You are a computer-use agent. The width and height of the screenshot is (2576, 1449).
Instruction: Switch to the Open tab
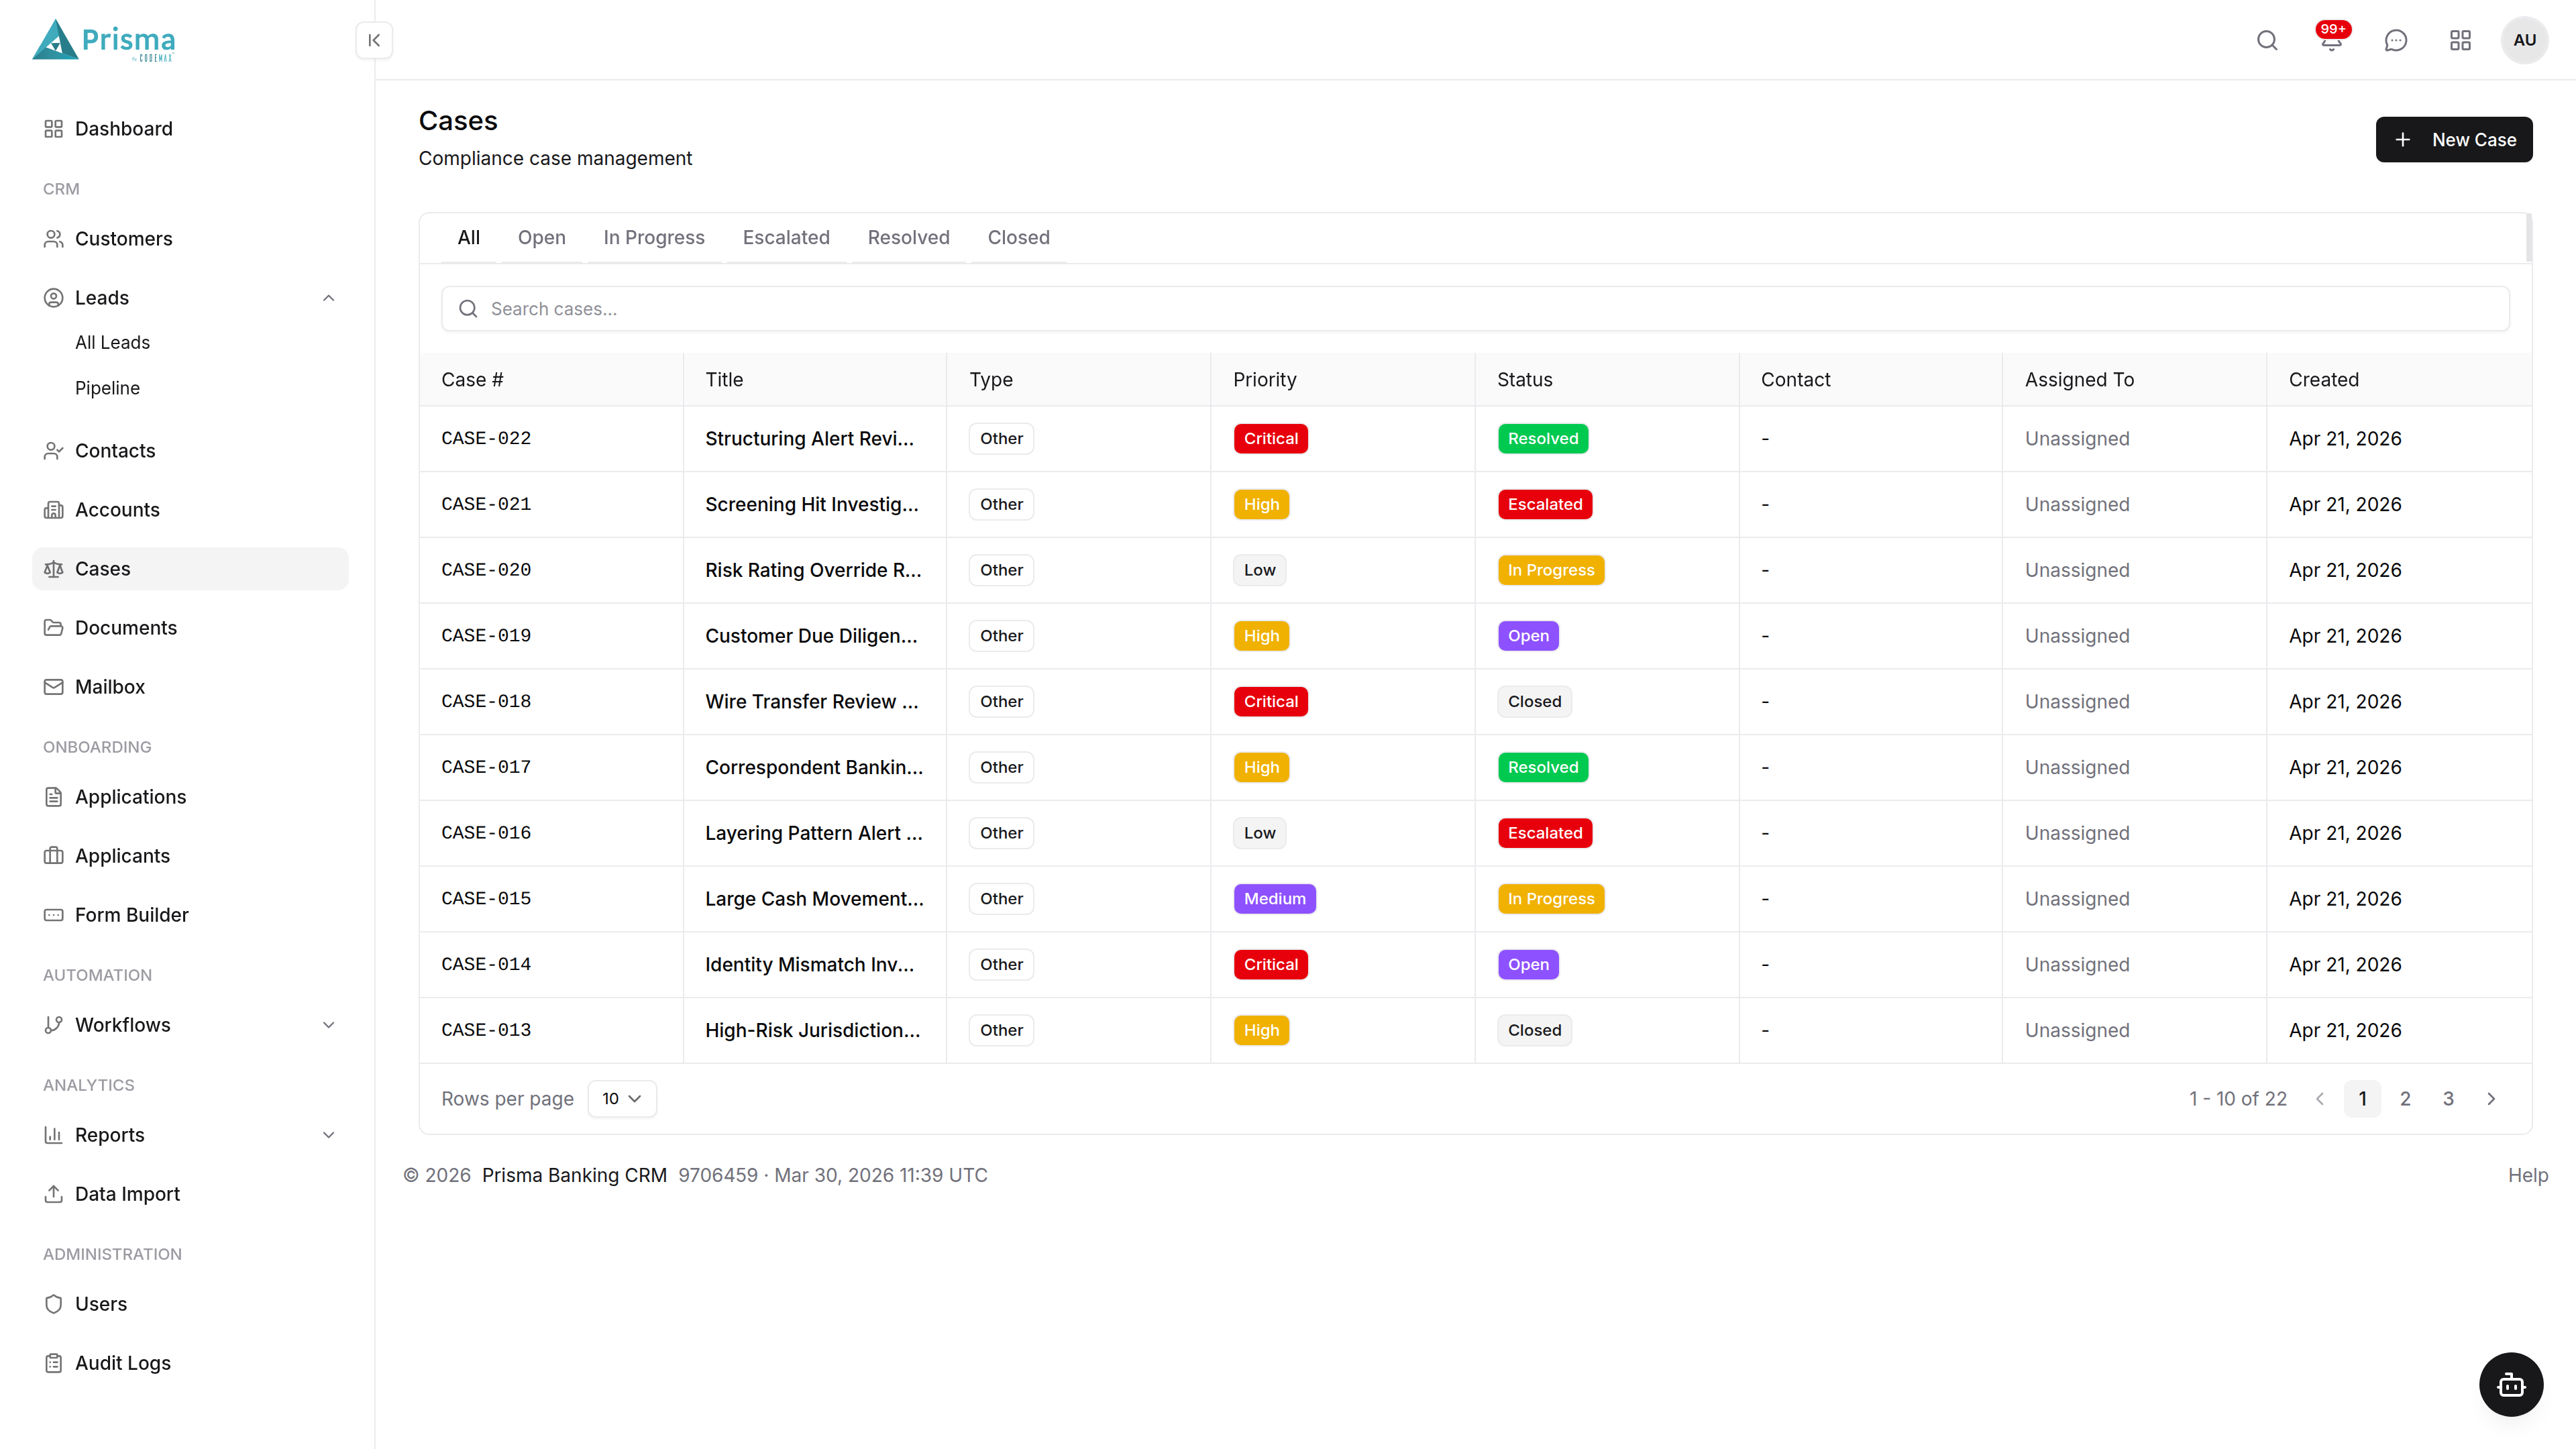pyautogui.click(x=541, y=238)
